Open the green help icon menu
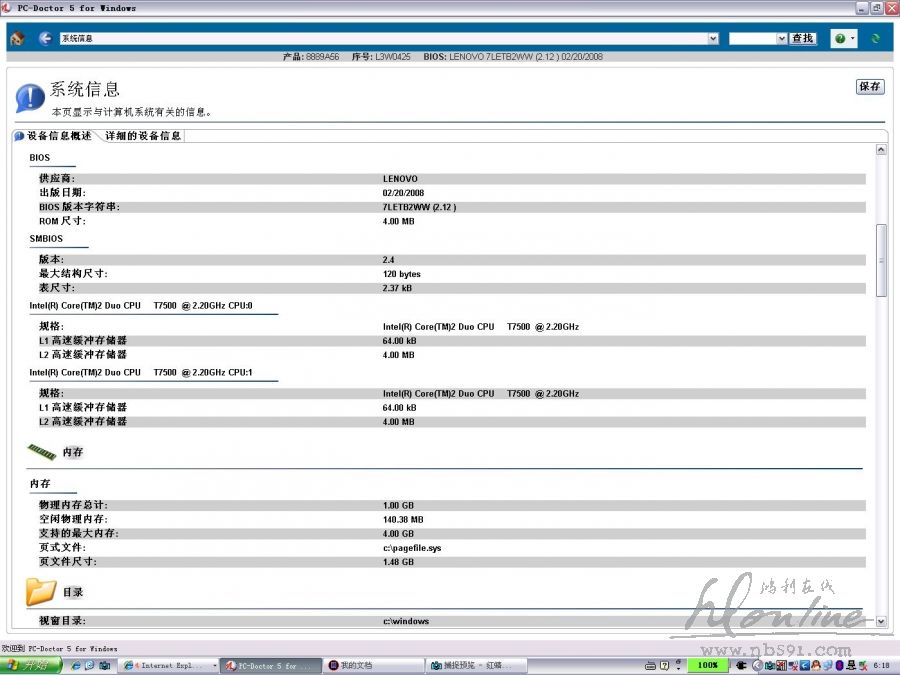This screenshot has width=900, height=675. [x=843, y=38]
